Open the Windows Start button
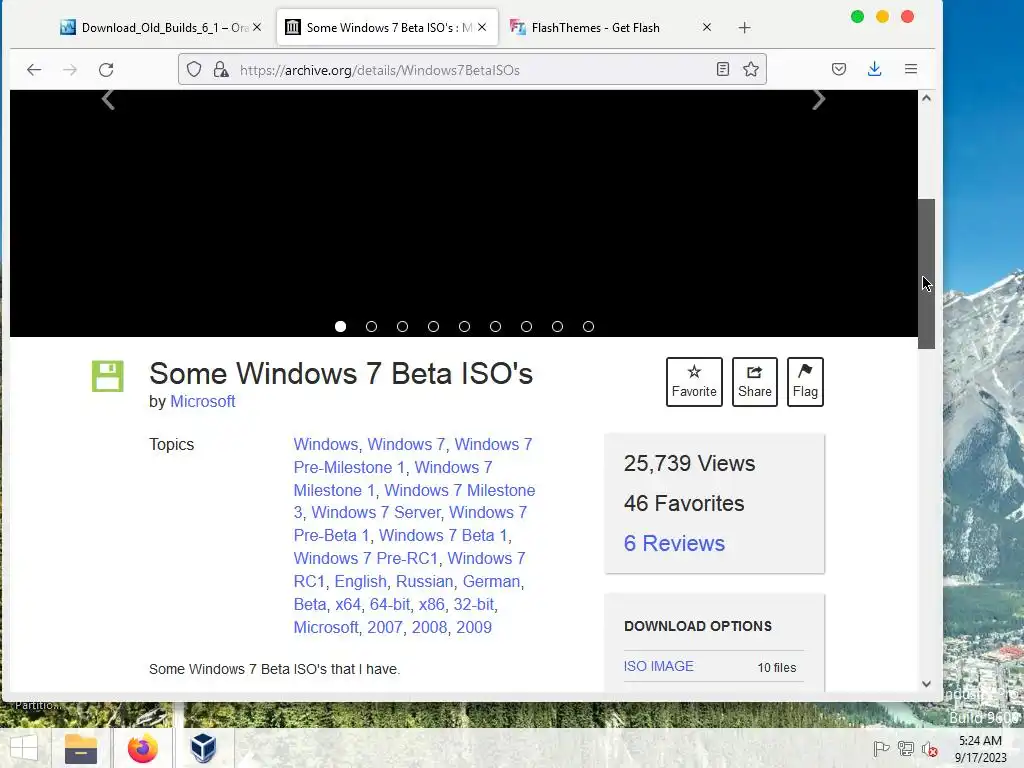1024x768 pixels. tap(24, 748)
